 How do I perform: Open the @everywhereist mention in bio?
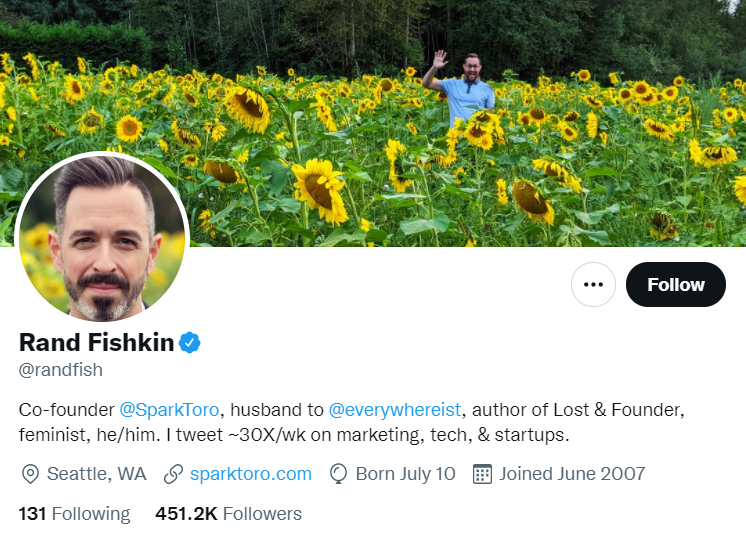395,410
